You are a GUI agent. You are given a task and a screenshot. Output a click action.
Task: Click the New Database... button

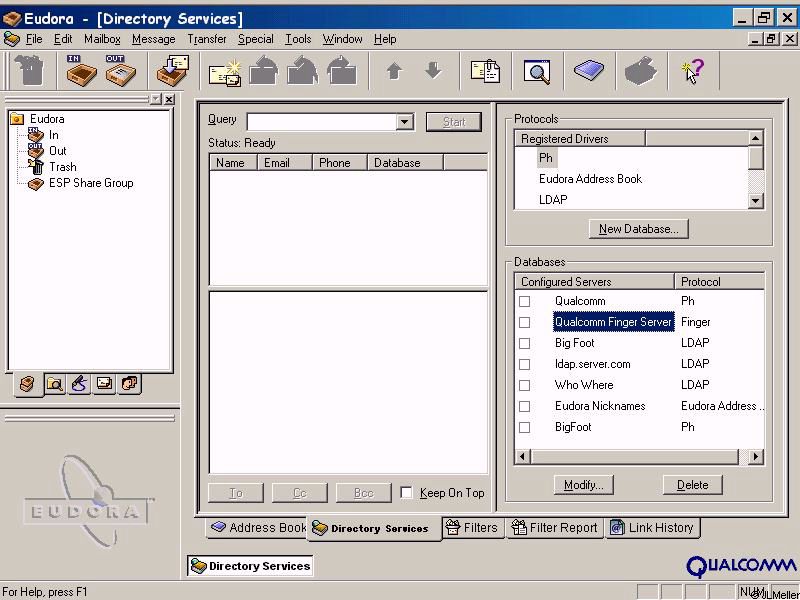tap(639, 229)
